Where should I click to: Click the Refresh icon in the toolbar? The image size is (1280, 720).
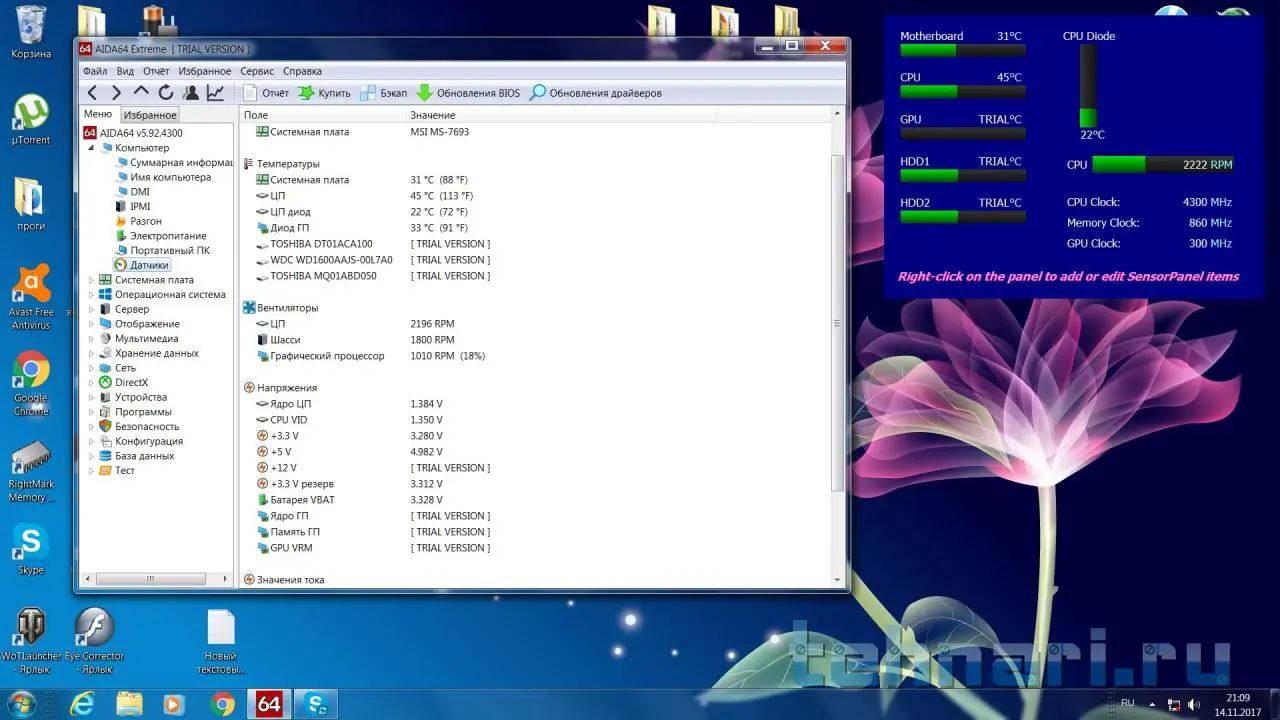point(165,93)
